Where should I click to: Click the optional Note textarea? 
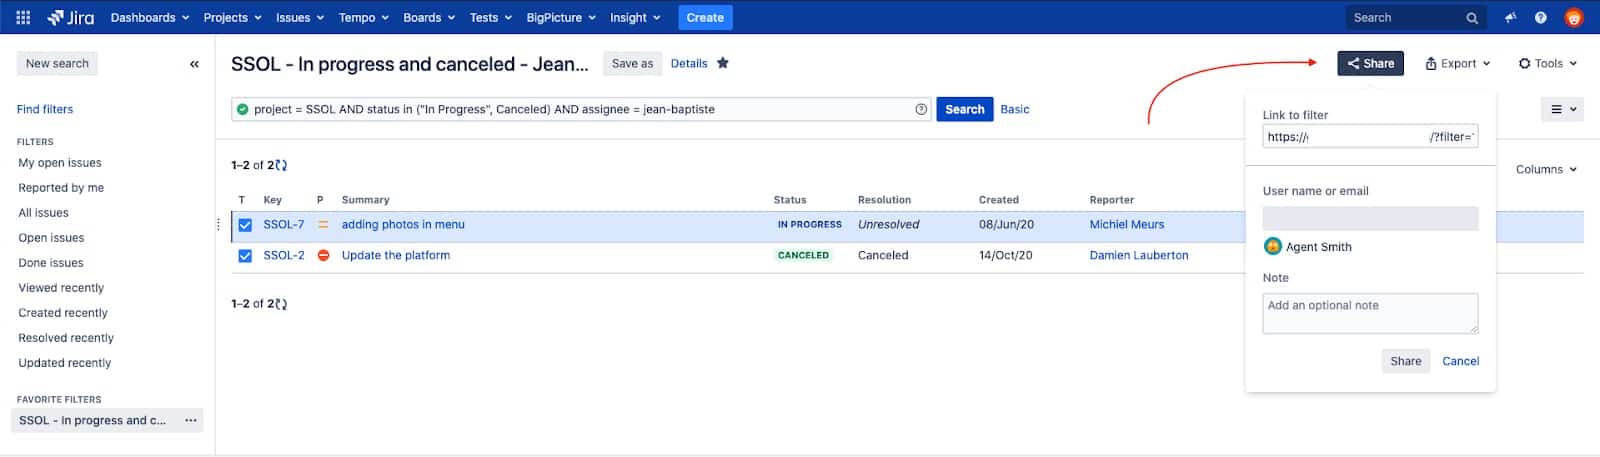click(x=1370, y=313)
